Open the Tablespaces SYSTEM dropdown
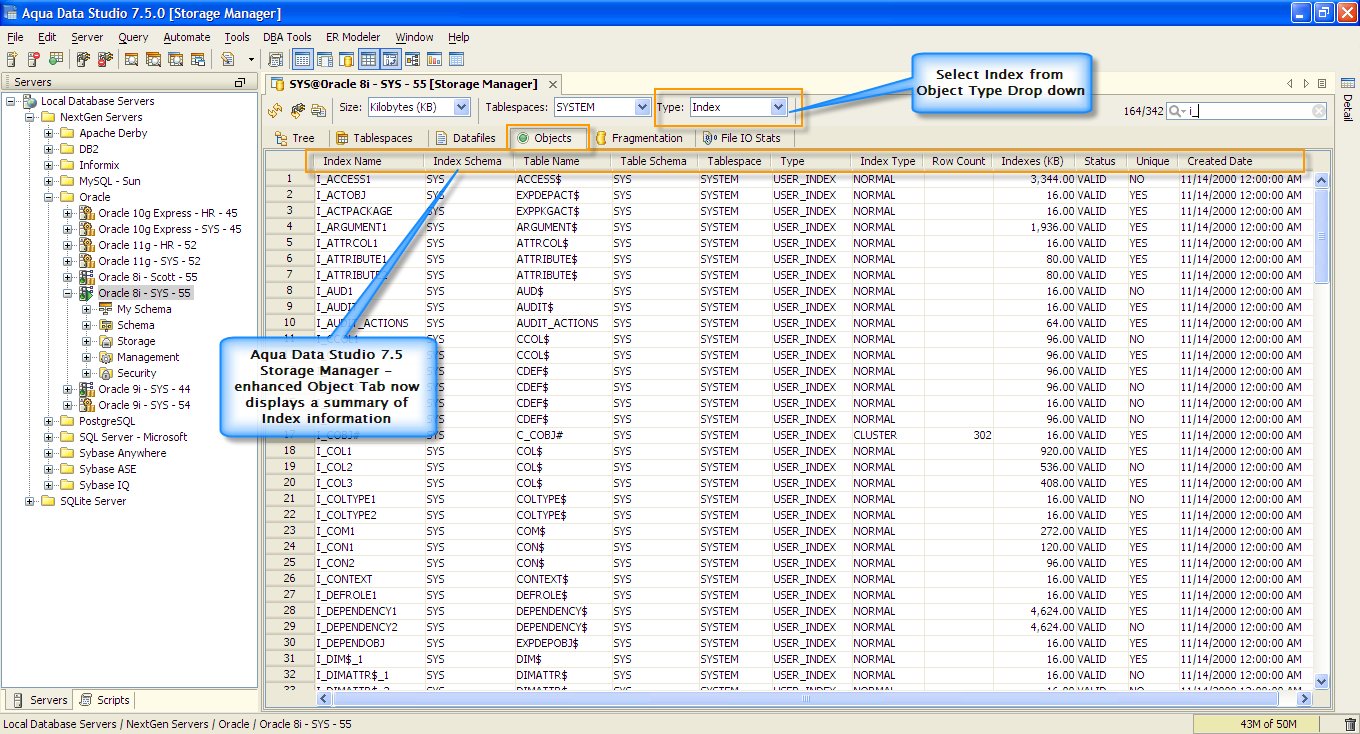This screenshot has height=734, width=1360. (x=642, y=107)
